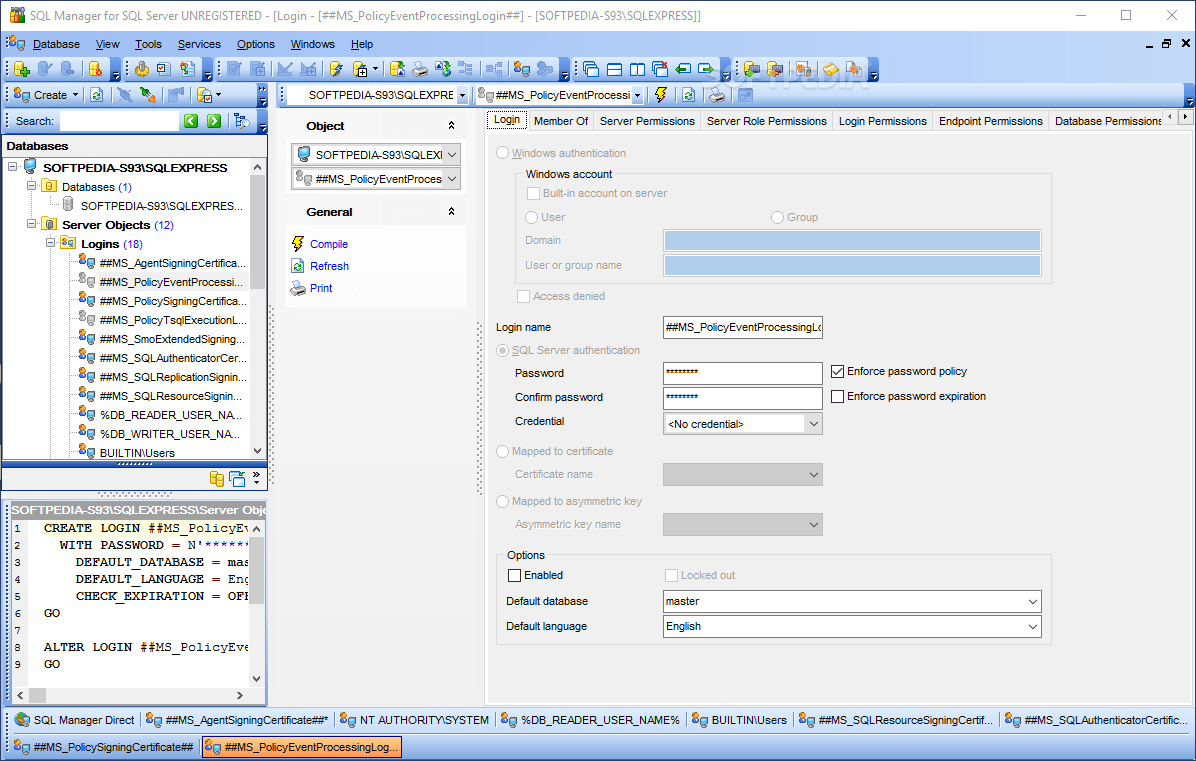1196x761 pixels.
Task: Click the green back navigation arrow icon
Action: (x=681, y=68)
